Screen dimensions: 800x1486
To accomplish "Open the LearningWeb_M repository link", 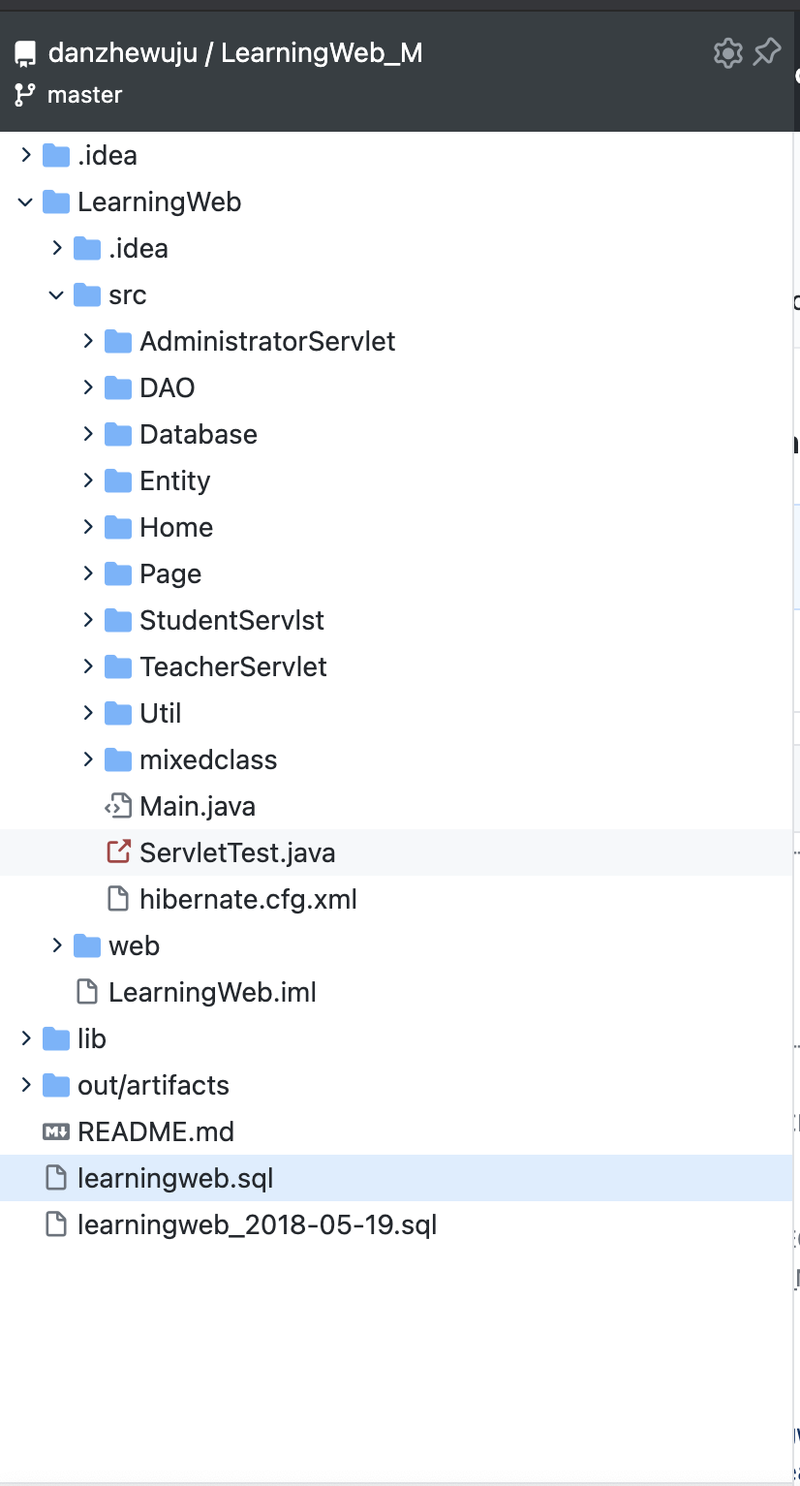I will coord(322,53).
